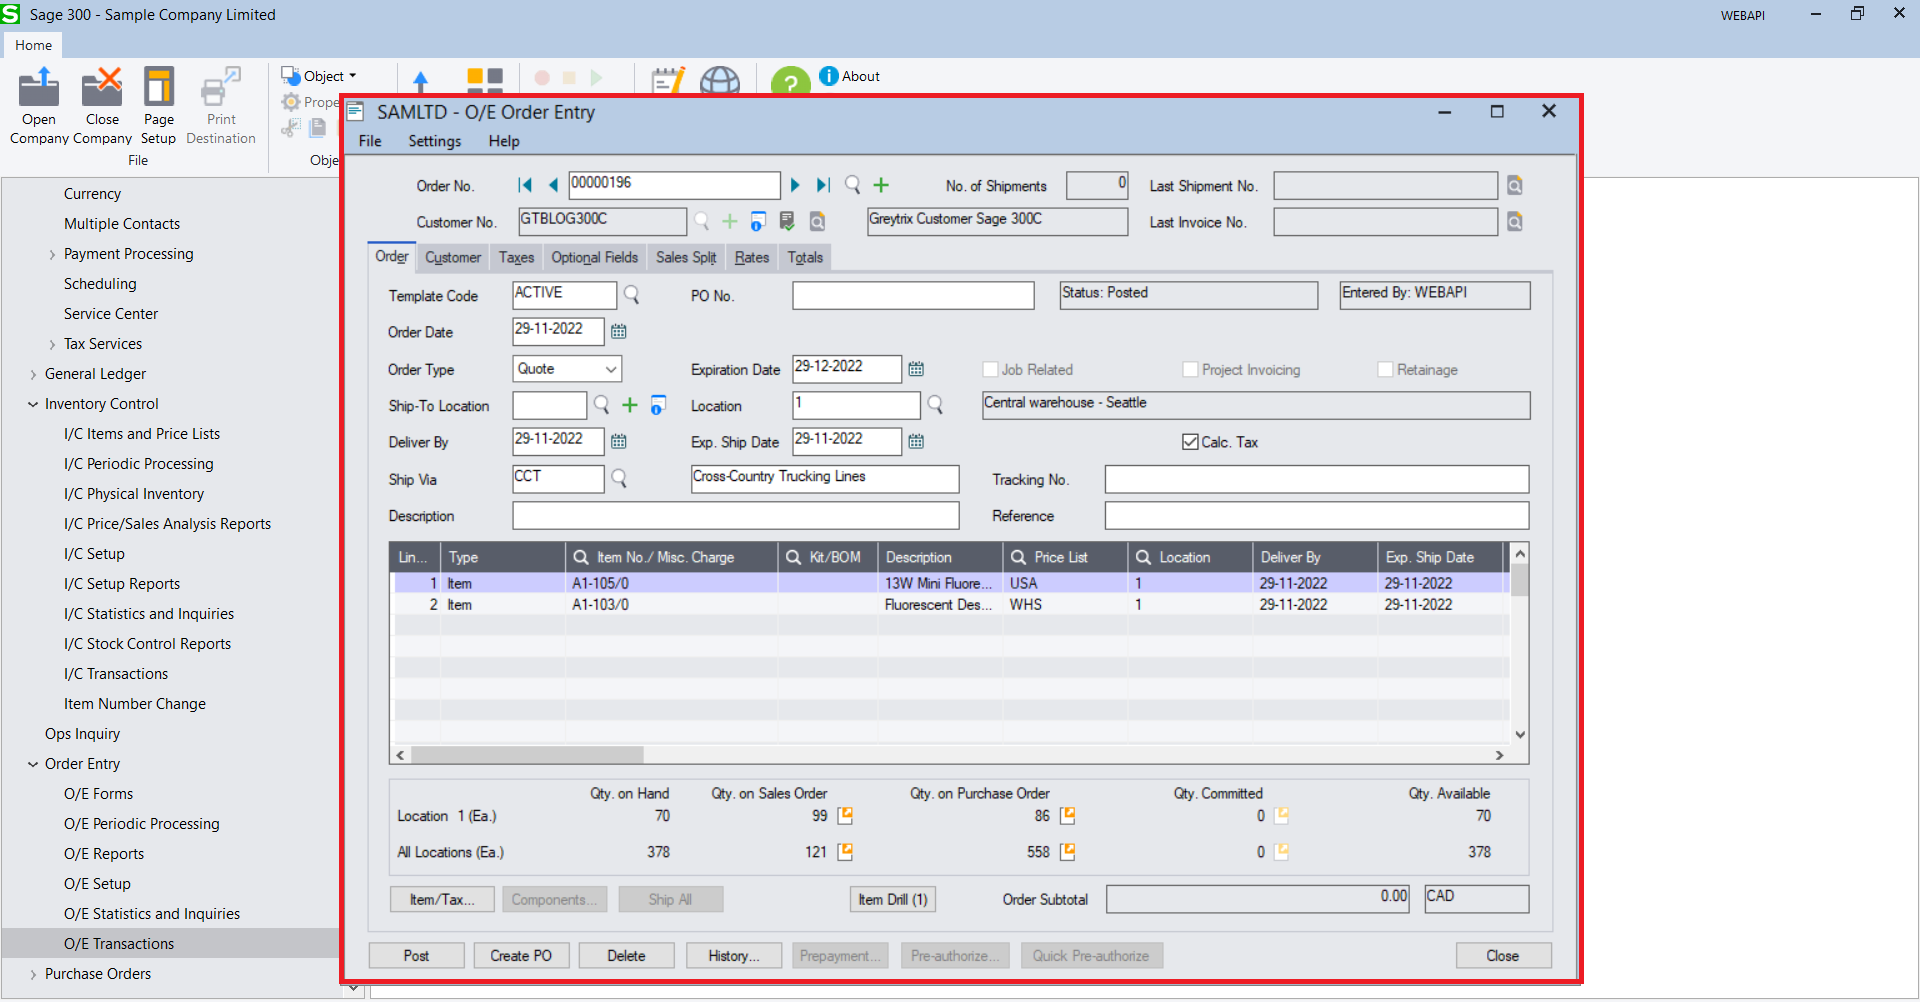Viewport: 1920px width, 1002px height.
Task: Click the Delete button
Action: click(x=626, y=956)
